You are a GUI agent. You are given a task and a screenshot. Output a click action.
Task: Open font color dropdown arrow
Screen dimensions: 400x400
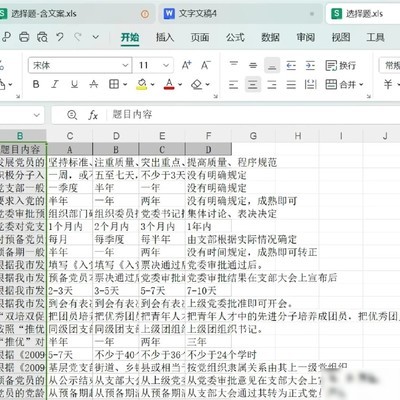(180, 85)
